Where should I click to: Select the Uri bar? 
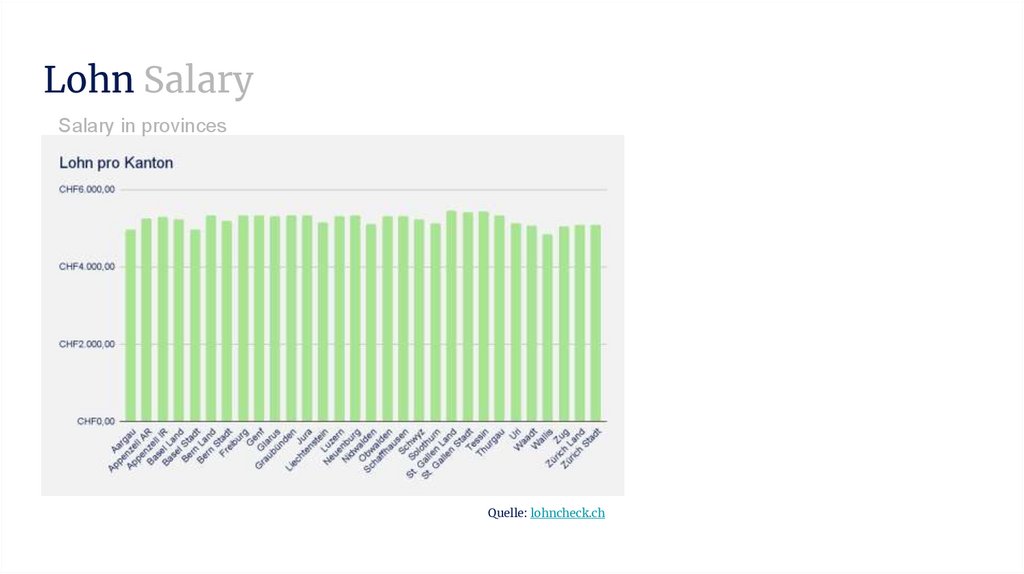tap(515, 322)
